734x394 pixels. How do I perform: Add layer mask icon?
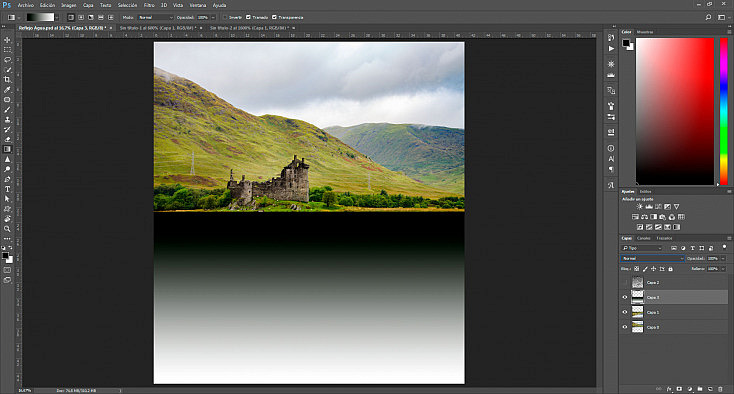pos(679,389)
